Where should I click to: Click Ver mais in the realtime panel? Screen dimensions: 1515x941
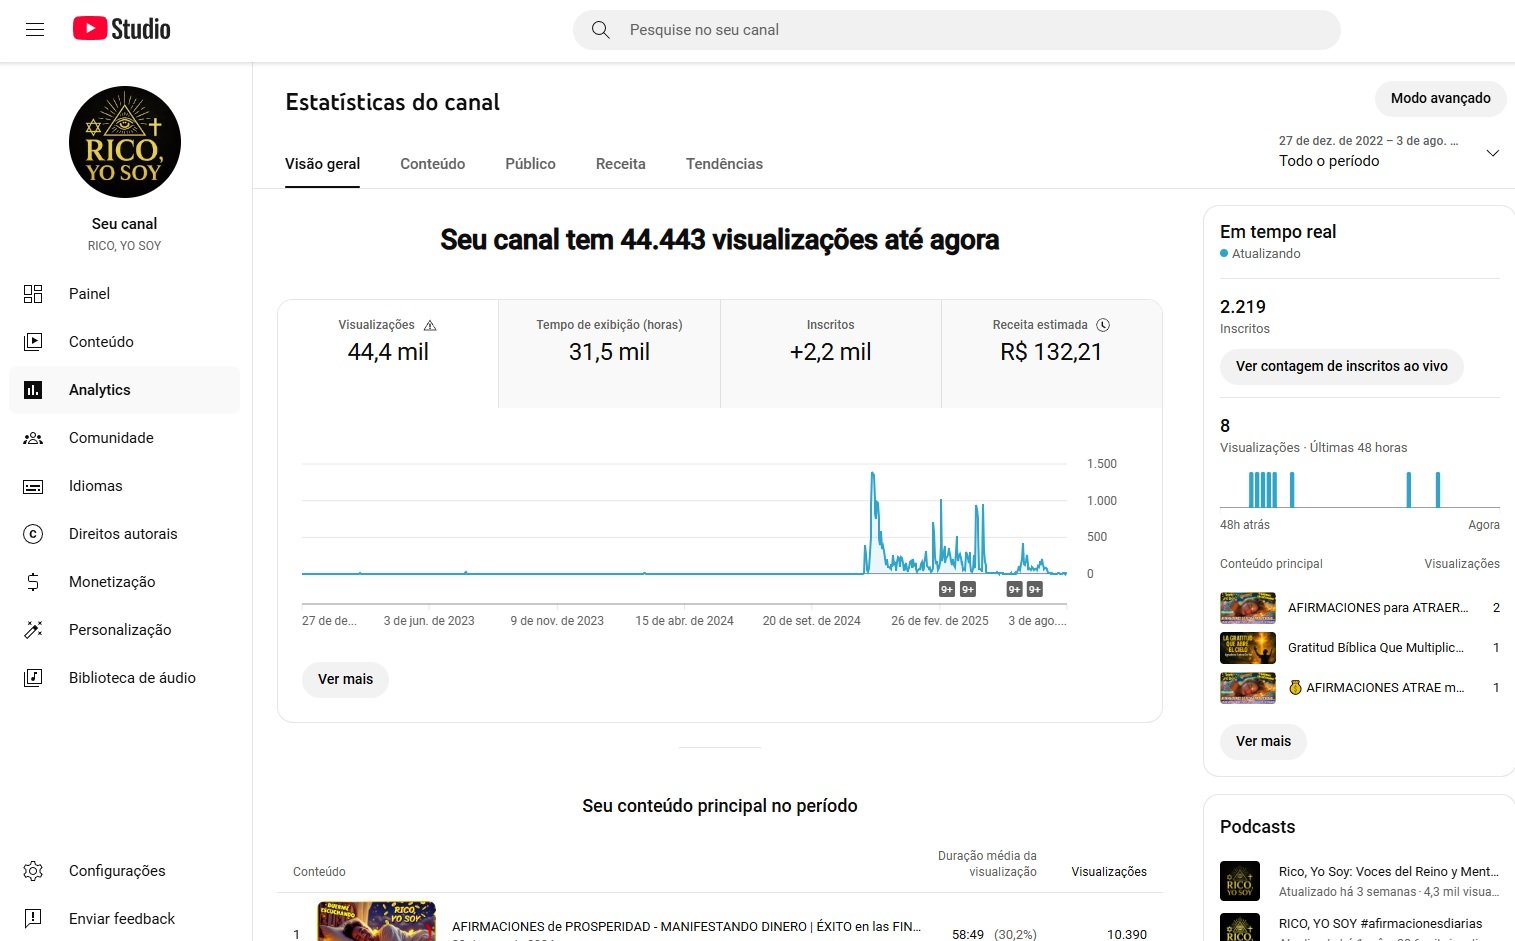[1263, 741]
